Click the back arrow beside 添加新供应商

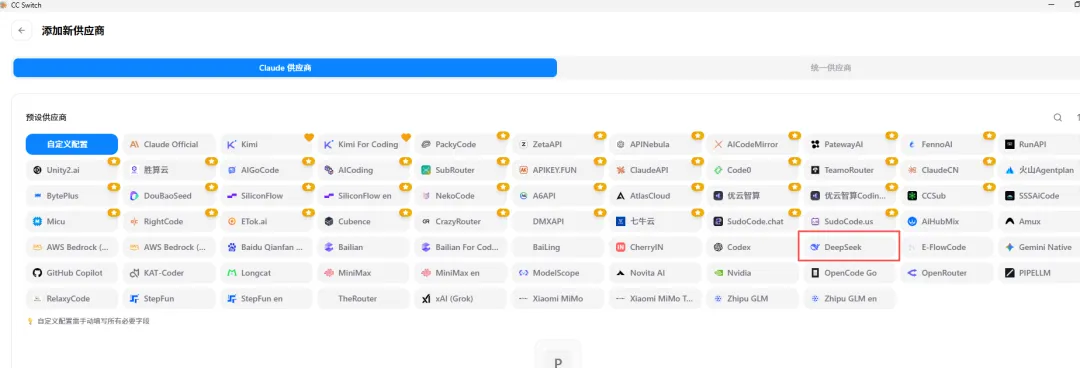[22, 31]
